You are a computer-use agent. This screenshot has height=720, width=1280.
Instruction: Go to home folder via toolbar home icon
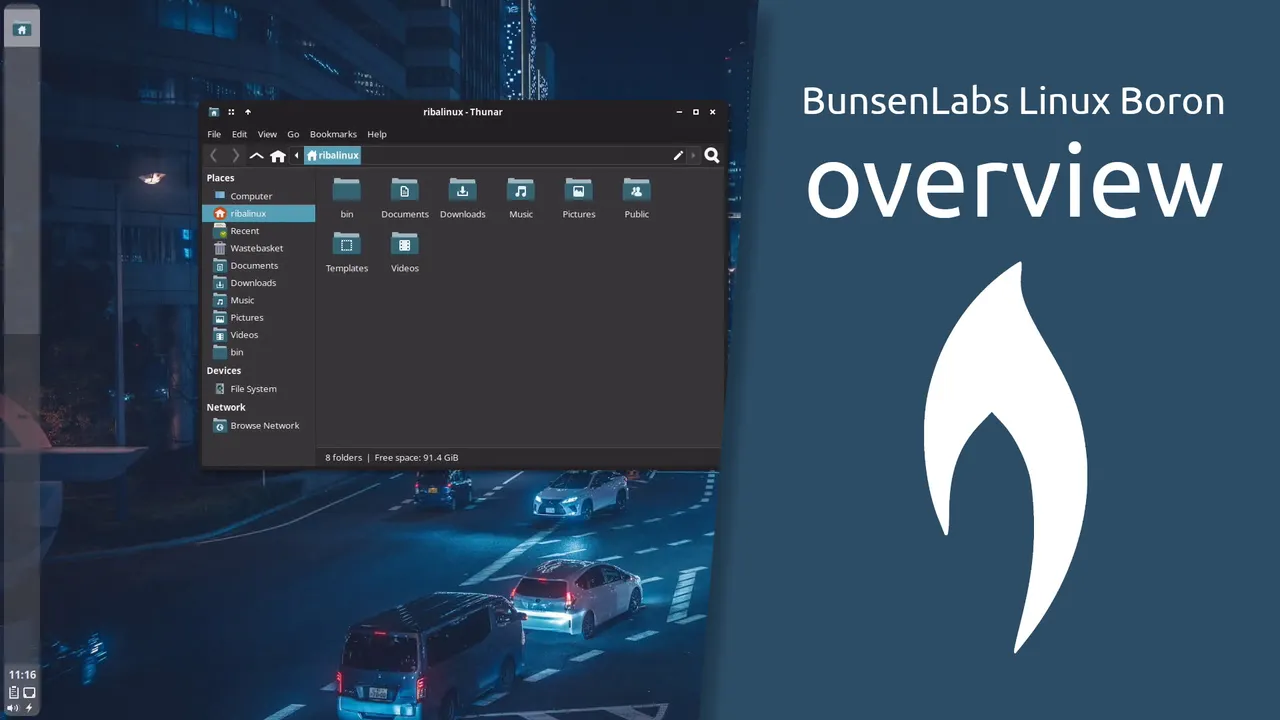pyautogui.click(x=278, y=155)
